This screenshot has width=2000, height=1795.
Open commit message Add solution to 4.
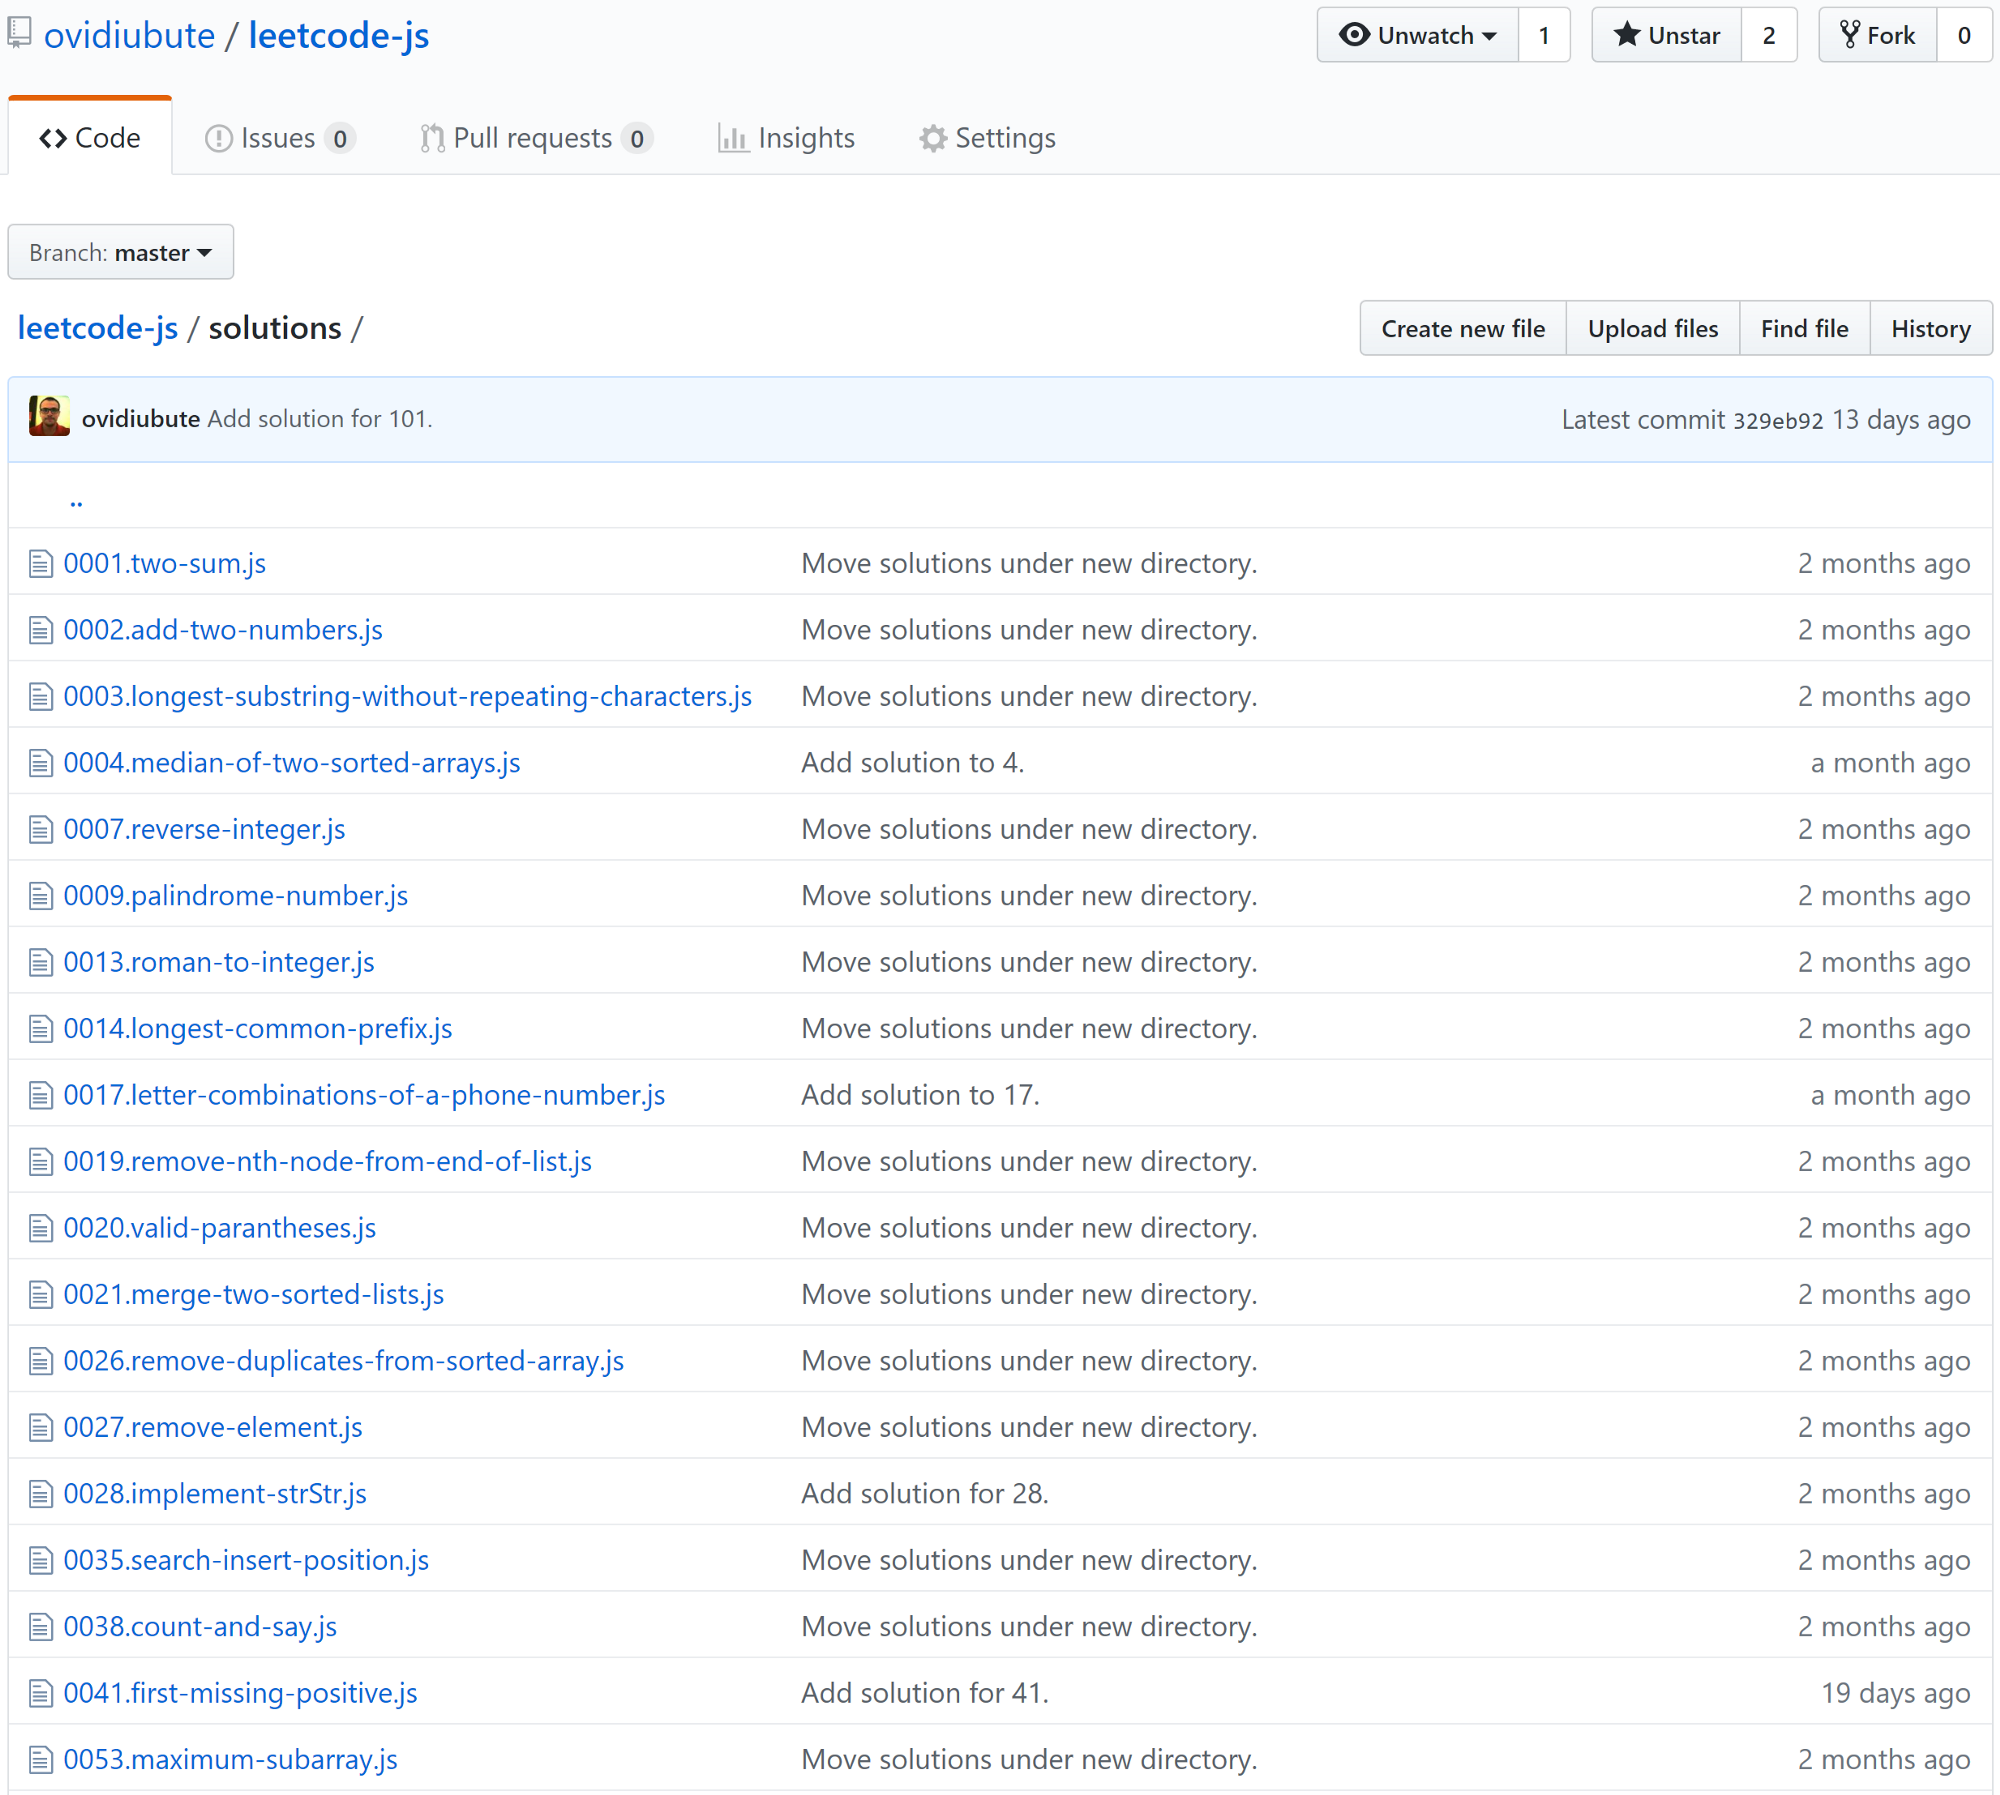[x=913, y=763]
